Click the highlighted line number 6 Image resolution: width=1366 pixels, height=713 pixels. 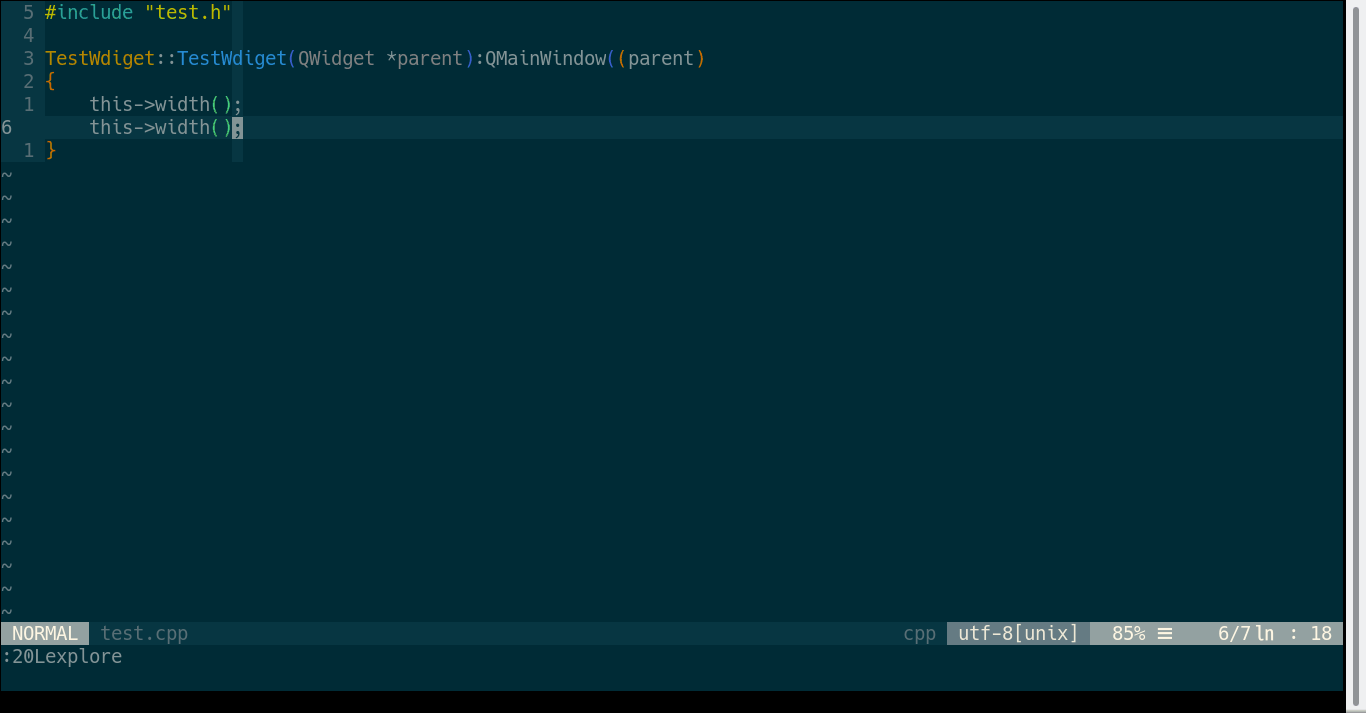(x=6, y=127)
